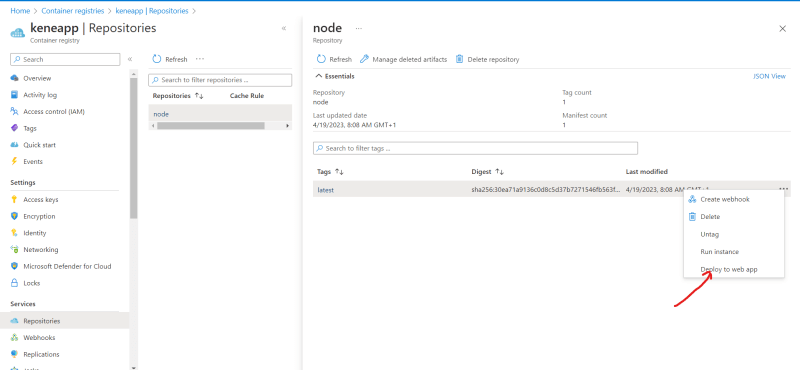
Task: Click sidebar scroll down arrow
Action: 134,367
